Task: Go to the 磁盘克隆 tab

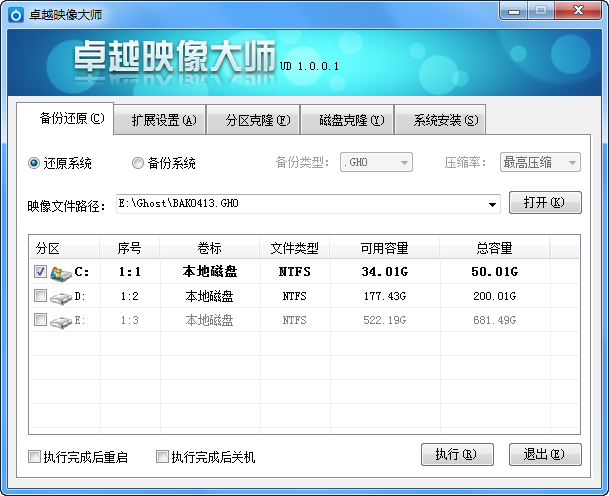Action: [351, 120]
